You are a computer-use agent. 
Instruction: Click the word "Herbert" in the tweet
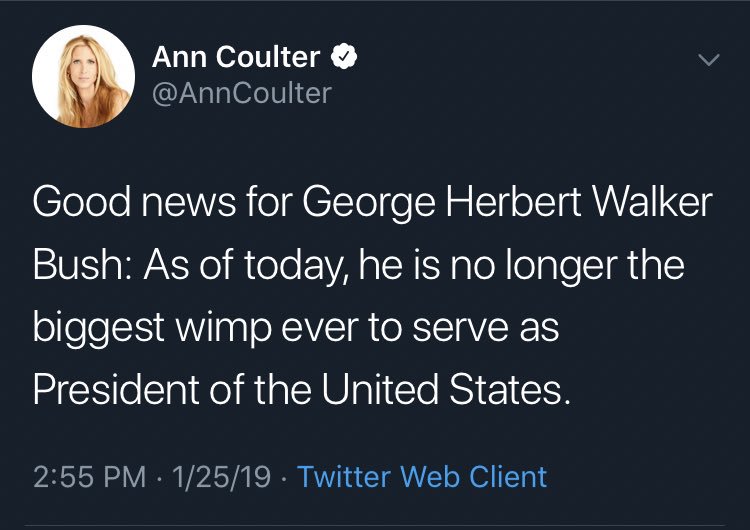(x=513, y=201)
